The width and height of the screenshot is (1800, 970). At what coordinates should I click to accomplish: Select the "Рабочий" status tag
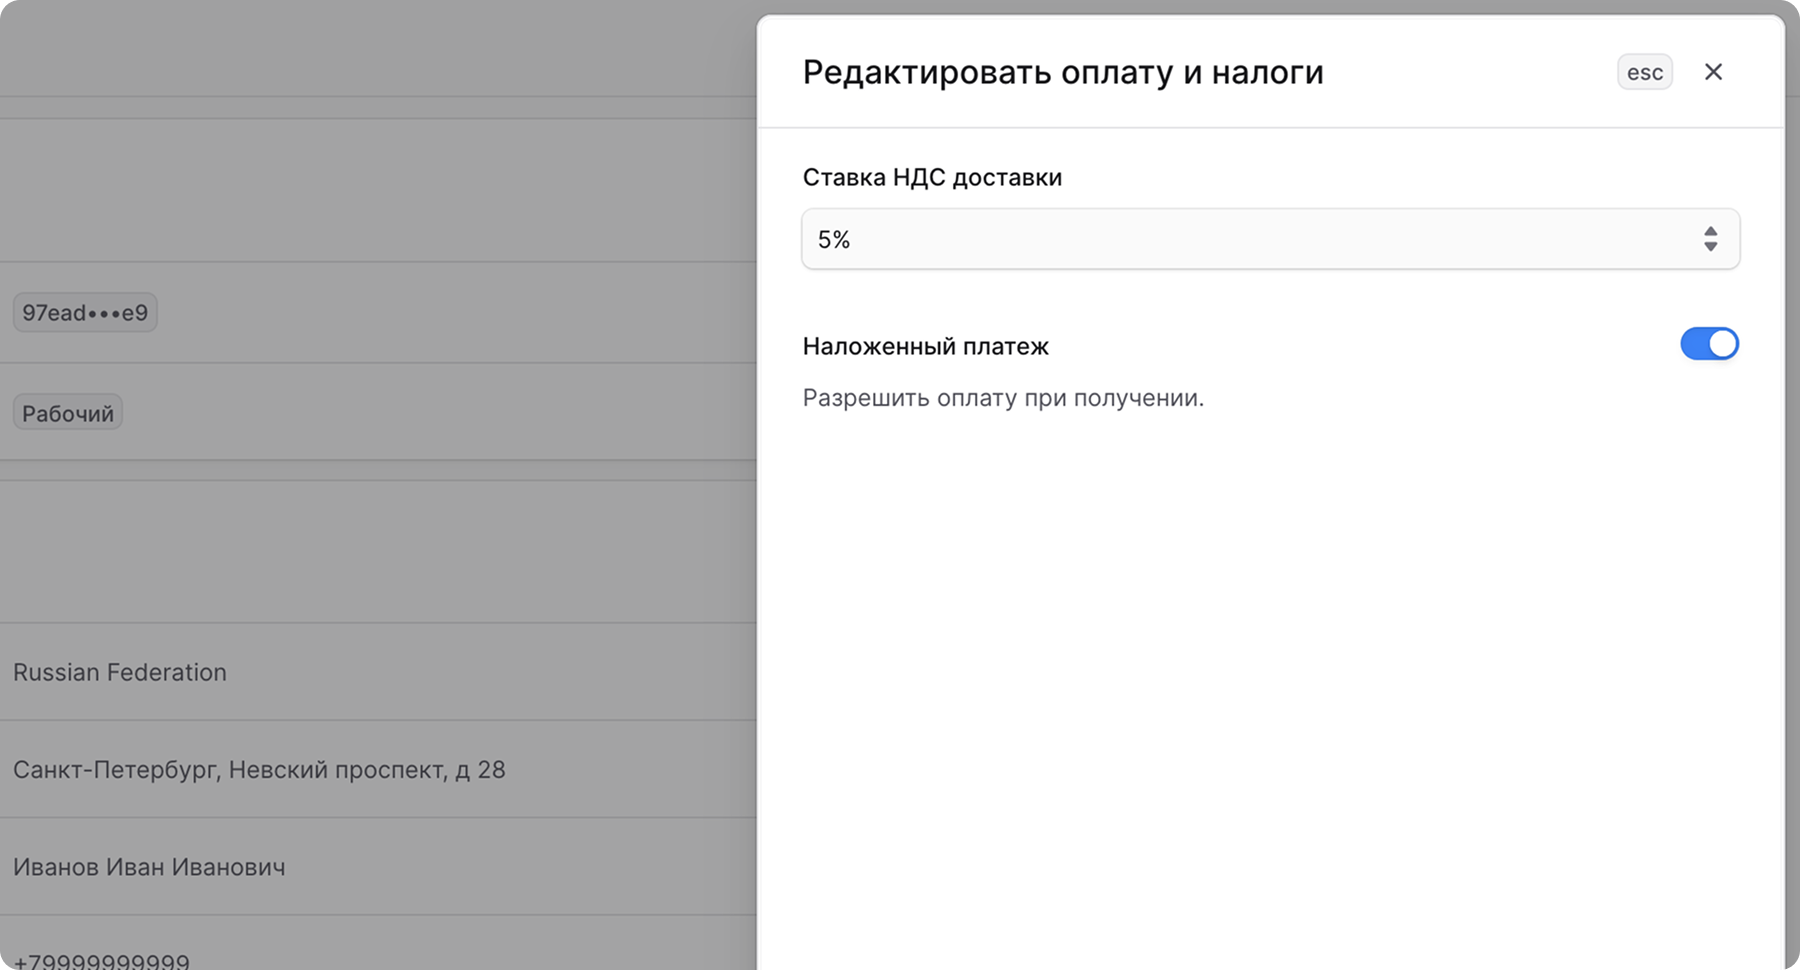click(x=67, y=411)
